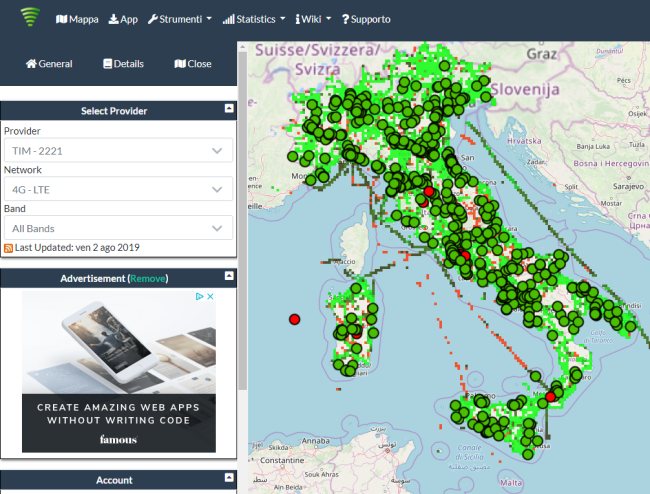Viewport: 650px width, 494px height.
Task: Open the Network dropdown showing 4G - LTE
Action: (x=118, y=189)
